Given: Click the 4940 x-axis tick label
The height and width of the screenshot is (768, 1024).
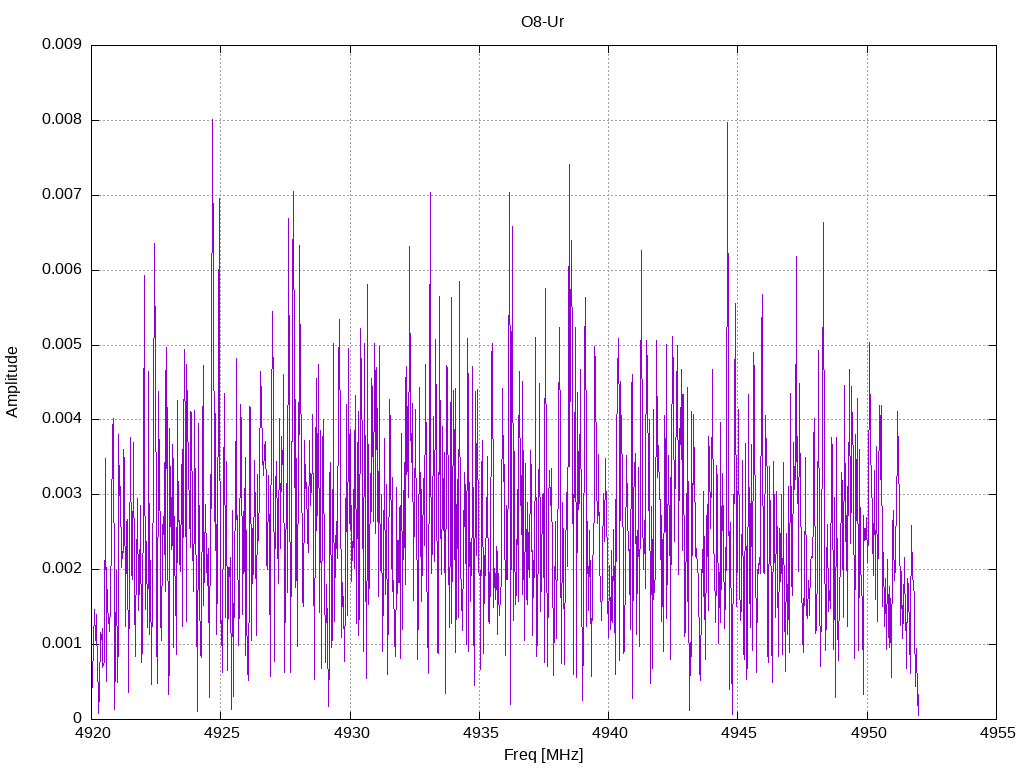Looking at the screenshot, I should [609, 733].
